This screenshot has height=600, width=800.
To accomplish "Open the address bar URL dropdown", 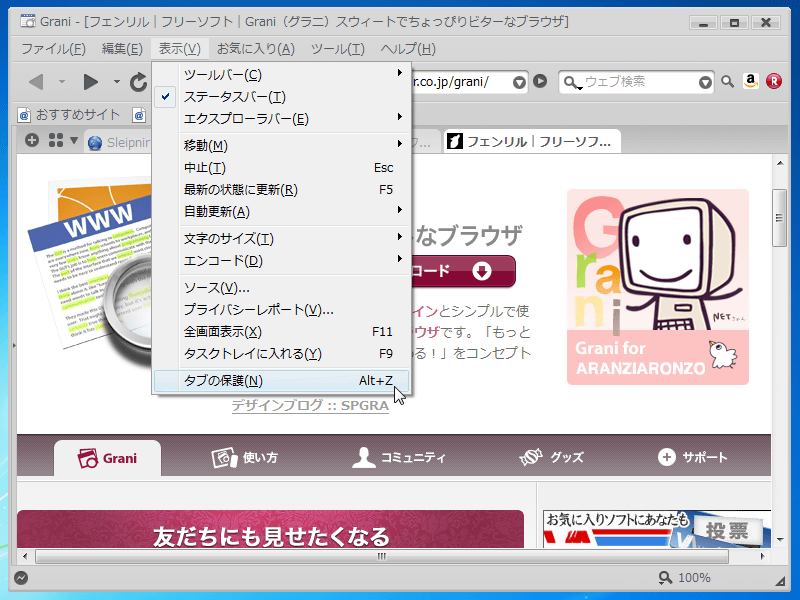I will click(519, 82).
